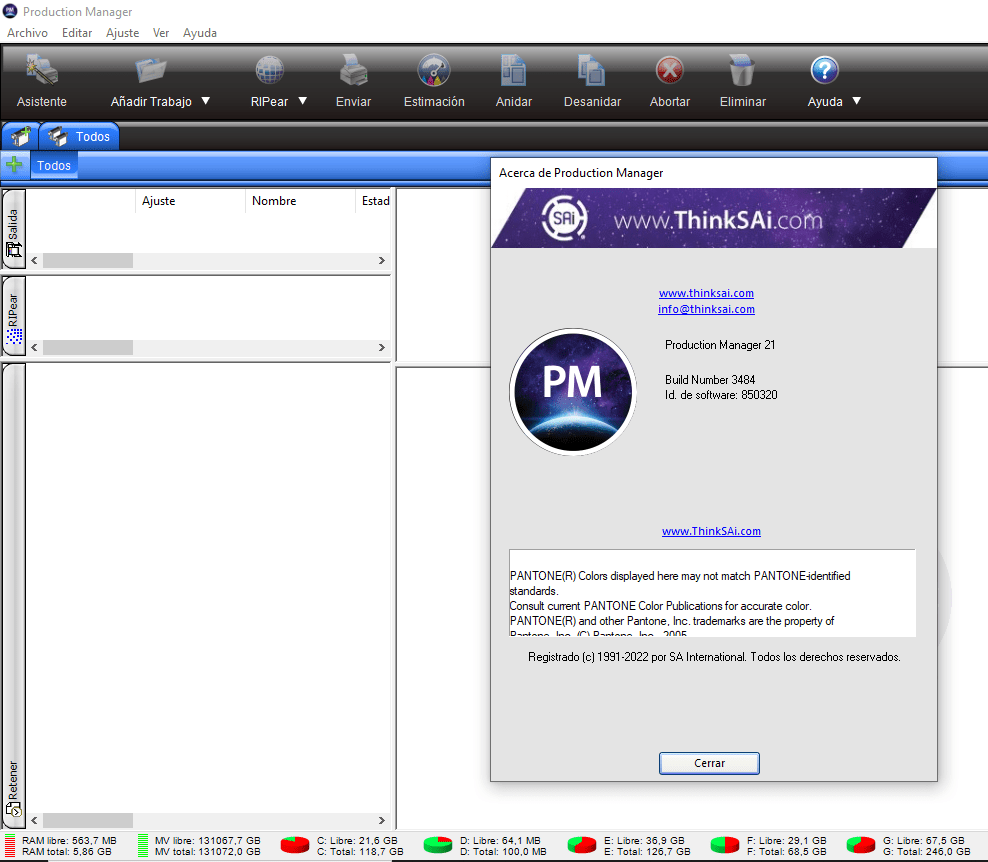The image size is (988, 862).
Task: Click the 'RAM libre: 563,7 MB' status text
Action: pos(69,841)
